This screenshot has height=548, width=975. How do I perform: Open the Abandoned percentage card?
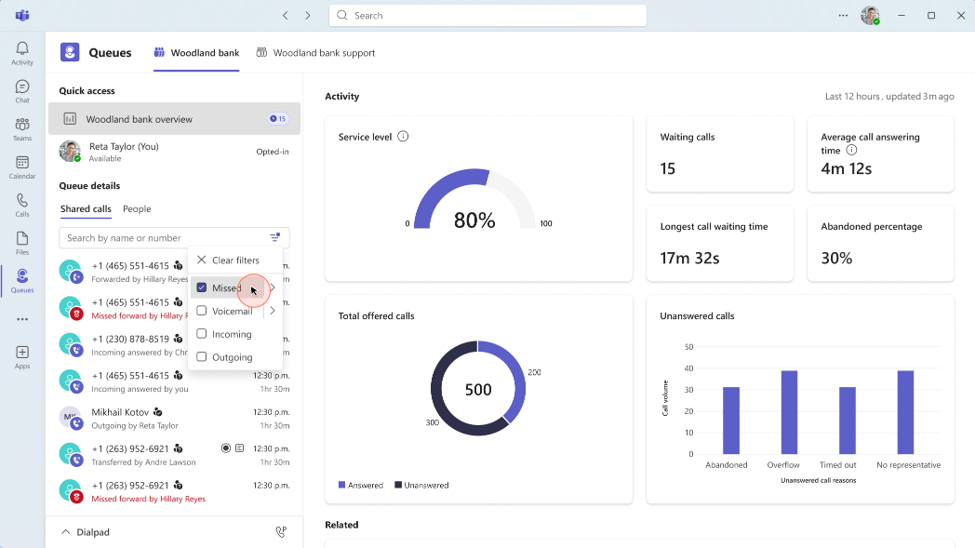pos(880,243)
